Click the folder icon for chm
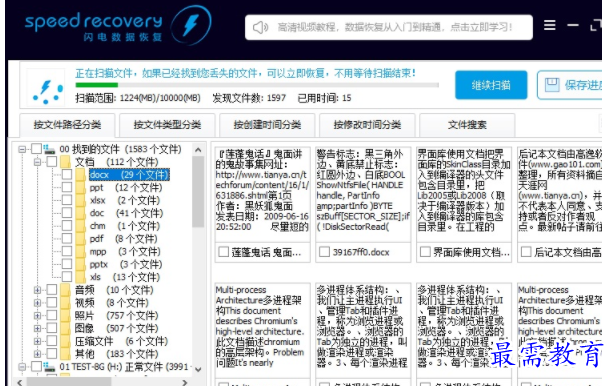The image size is (612, 386). point(80,226)
